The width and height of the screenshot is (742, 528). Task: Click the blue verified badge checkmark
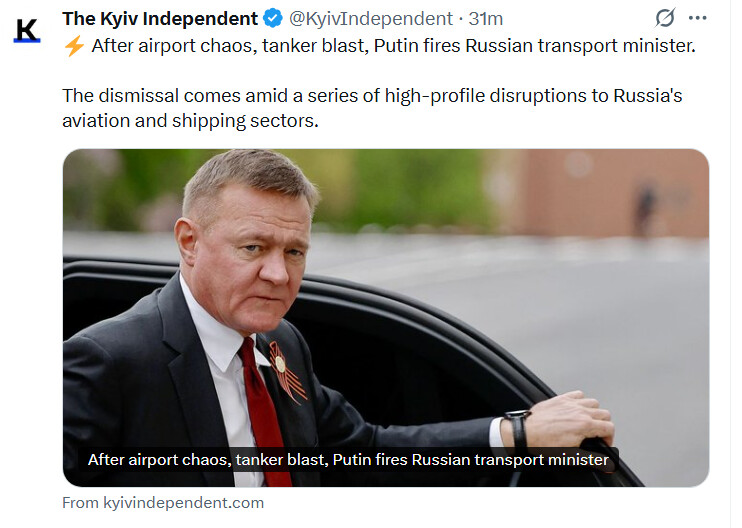click(272, 18)
